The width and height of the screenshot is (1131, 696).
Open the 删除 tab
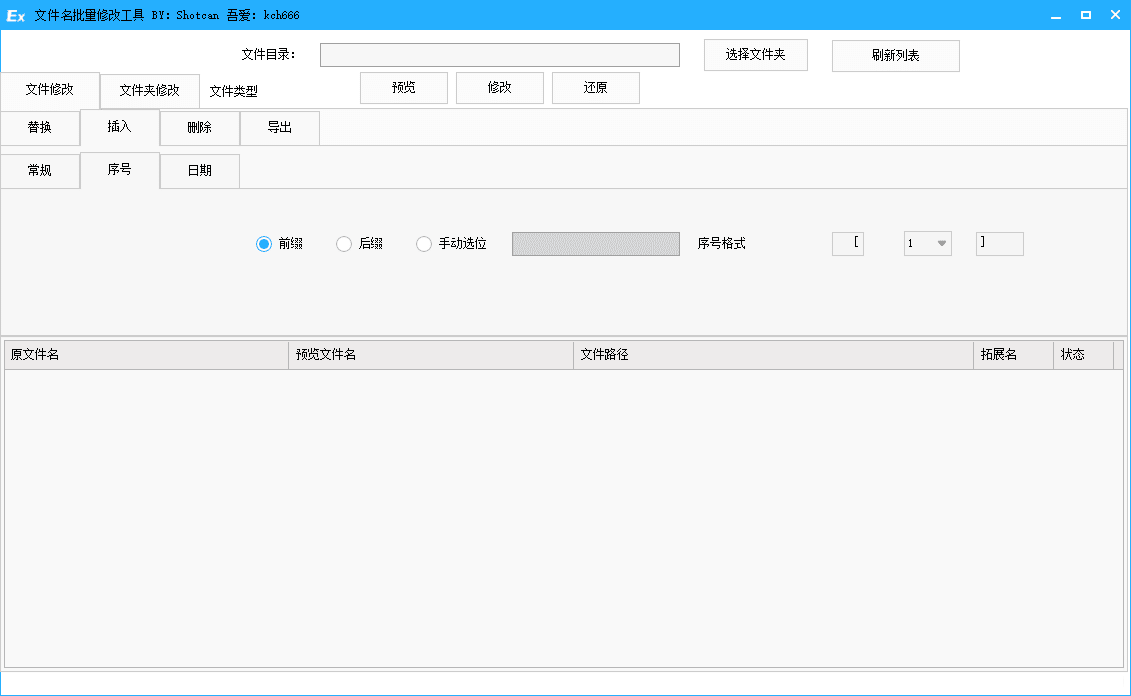point(200,128)
